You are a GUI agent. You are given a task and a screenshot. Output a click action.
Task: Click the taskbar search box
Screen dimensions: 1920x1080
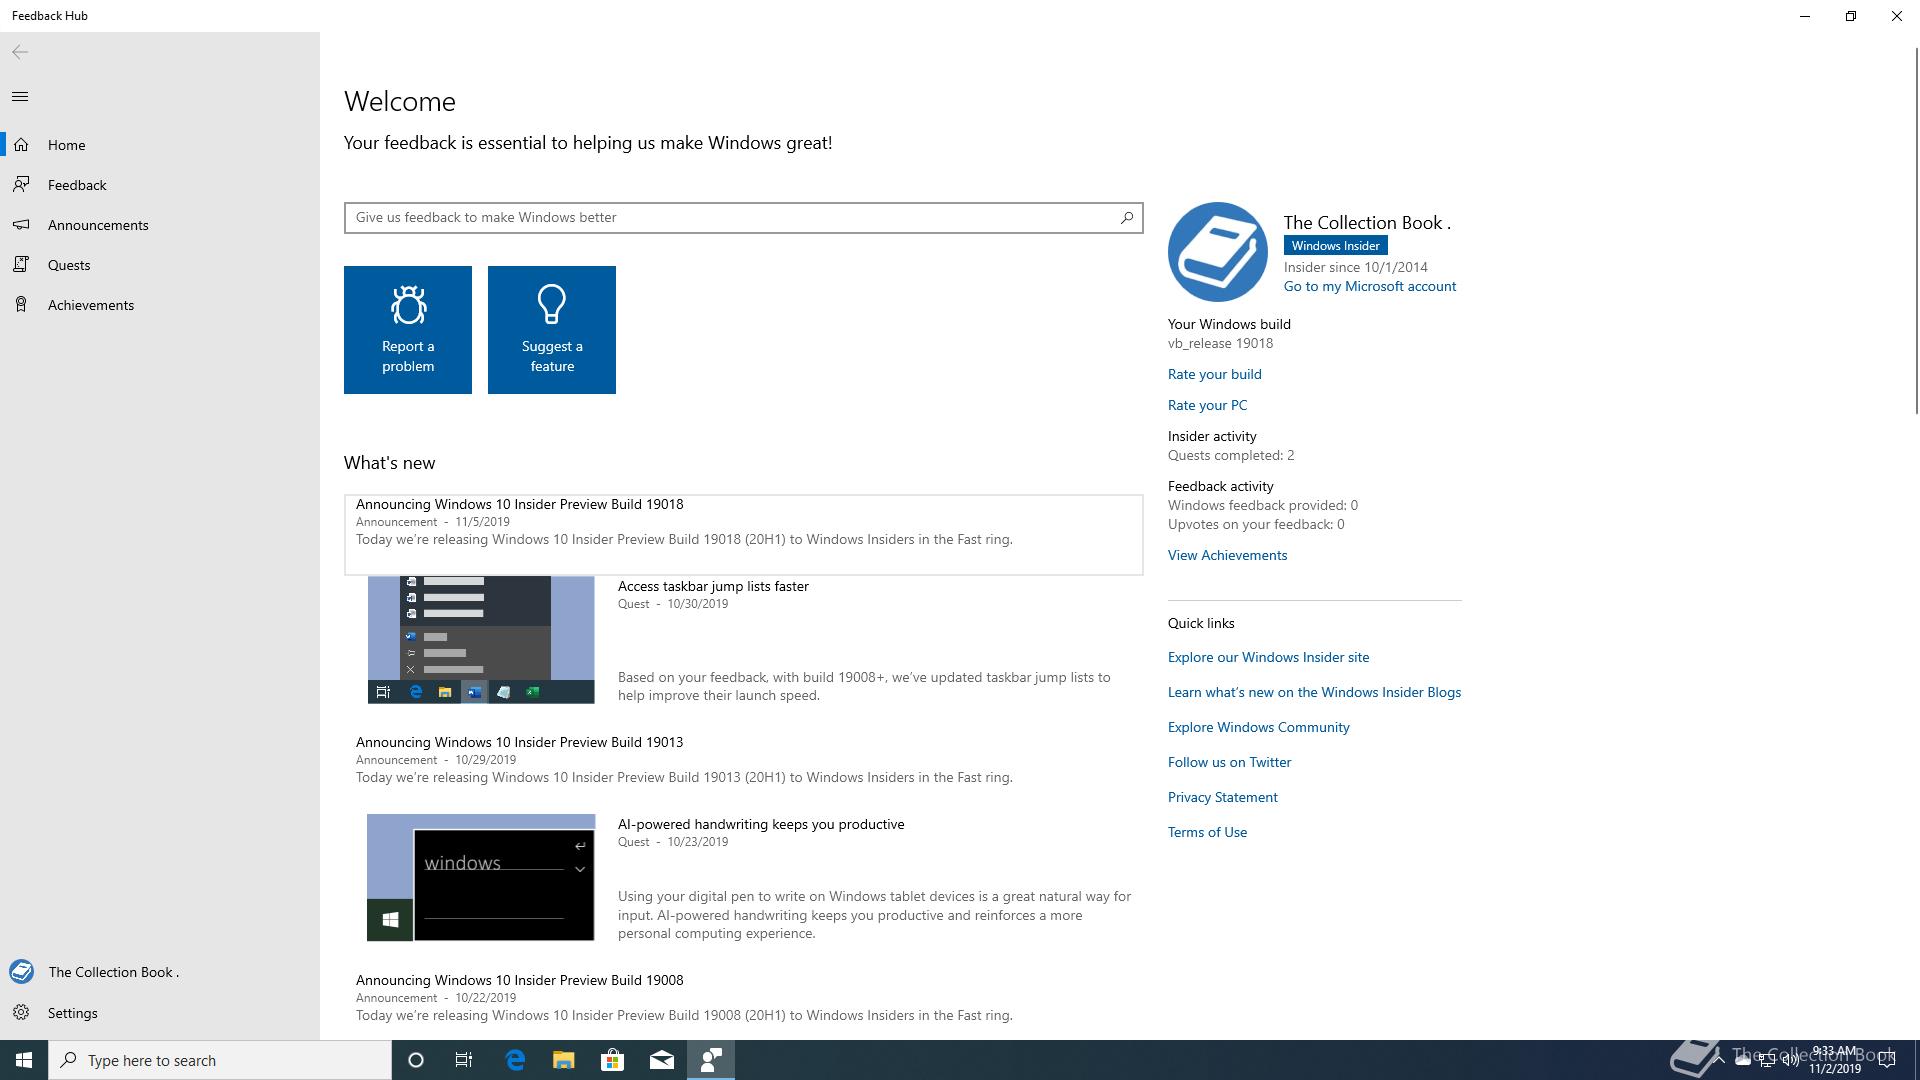pos(220,1060)
